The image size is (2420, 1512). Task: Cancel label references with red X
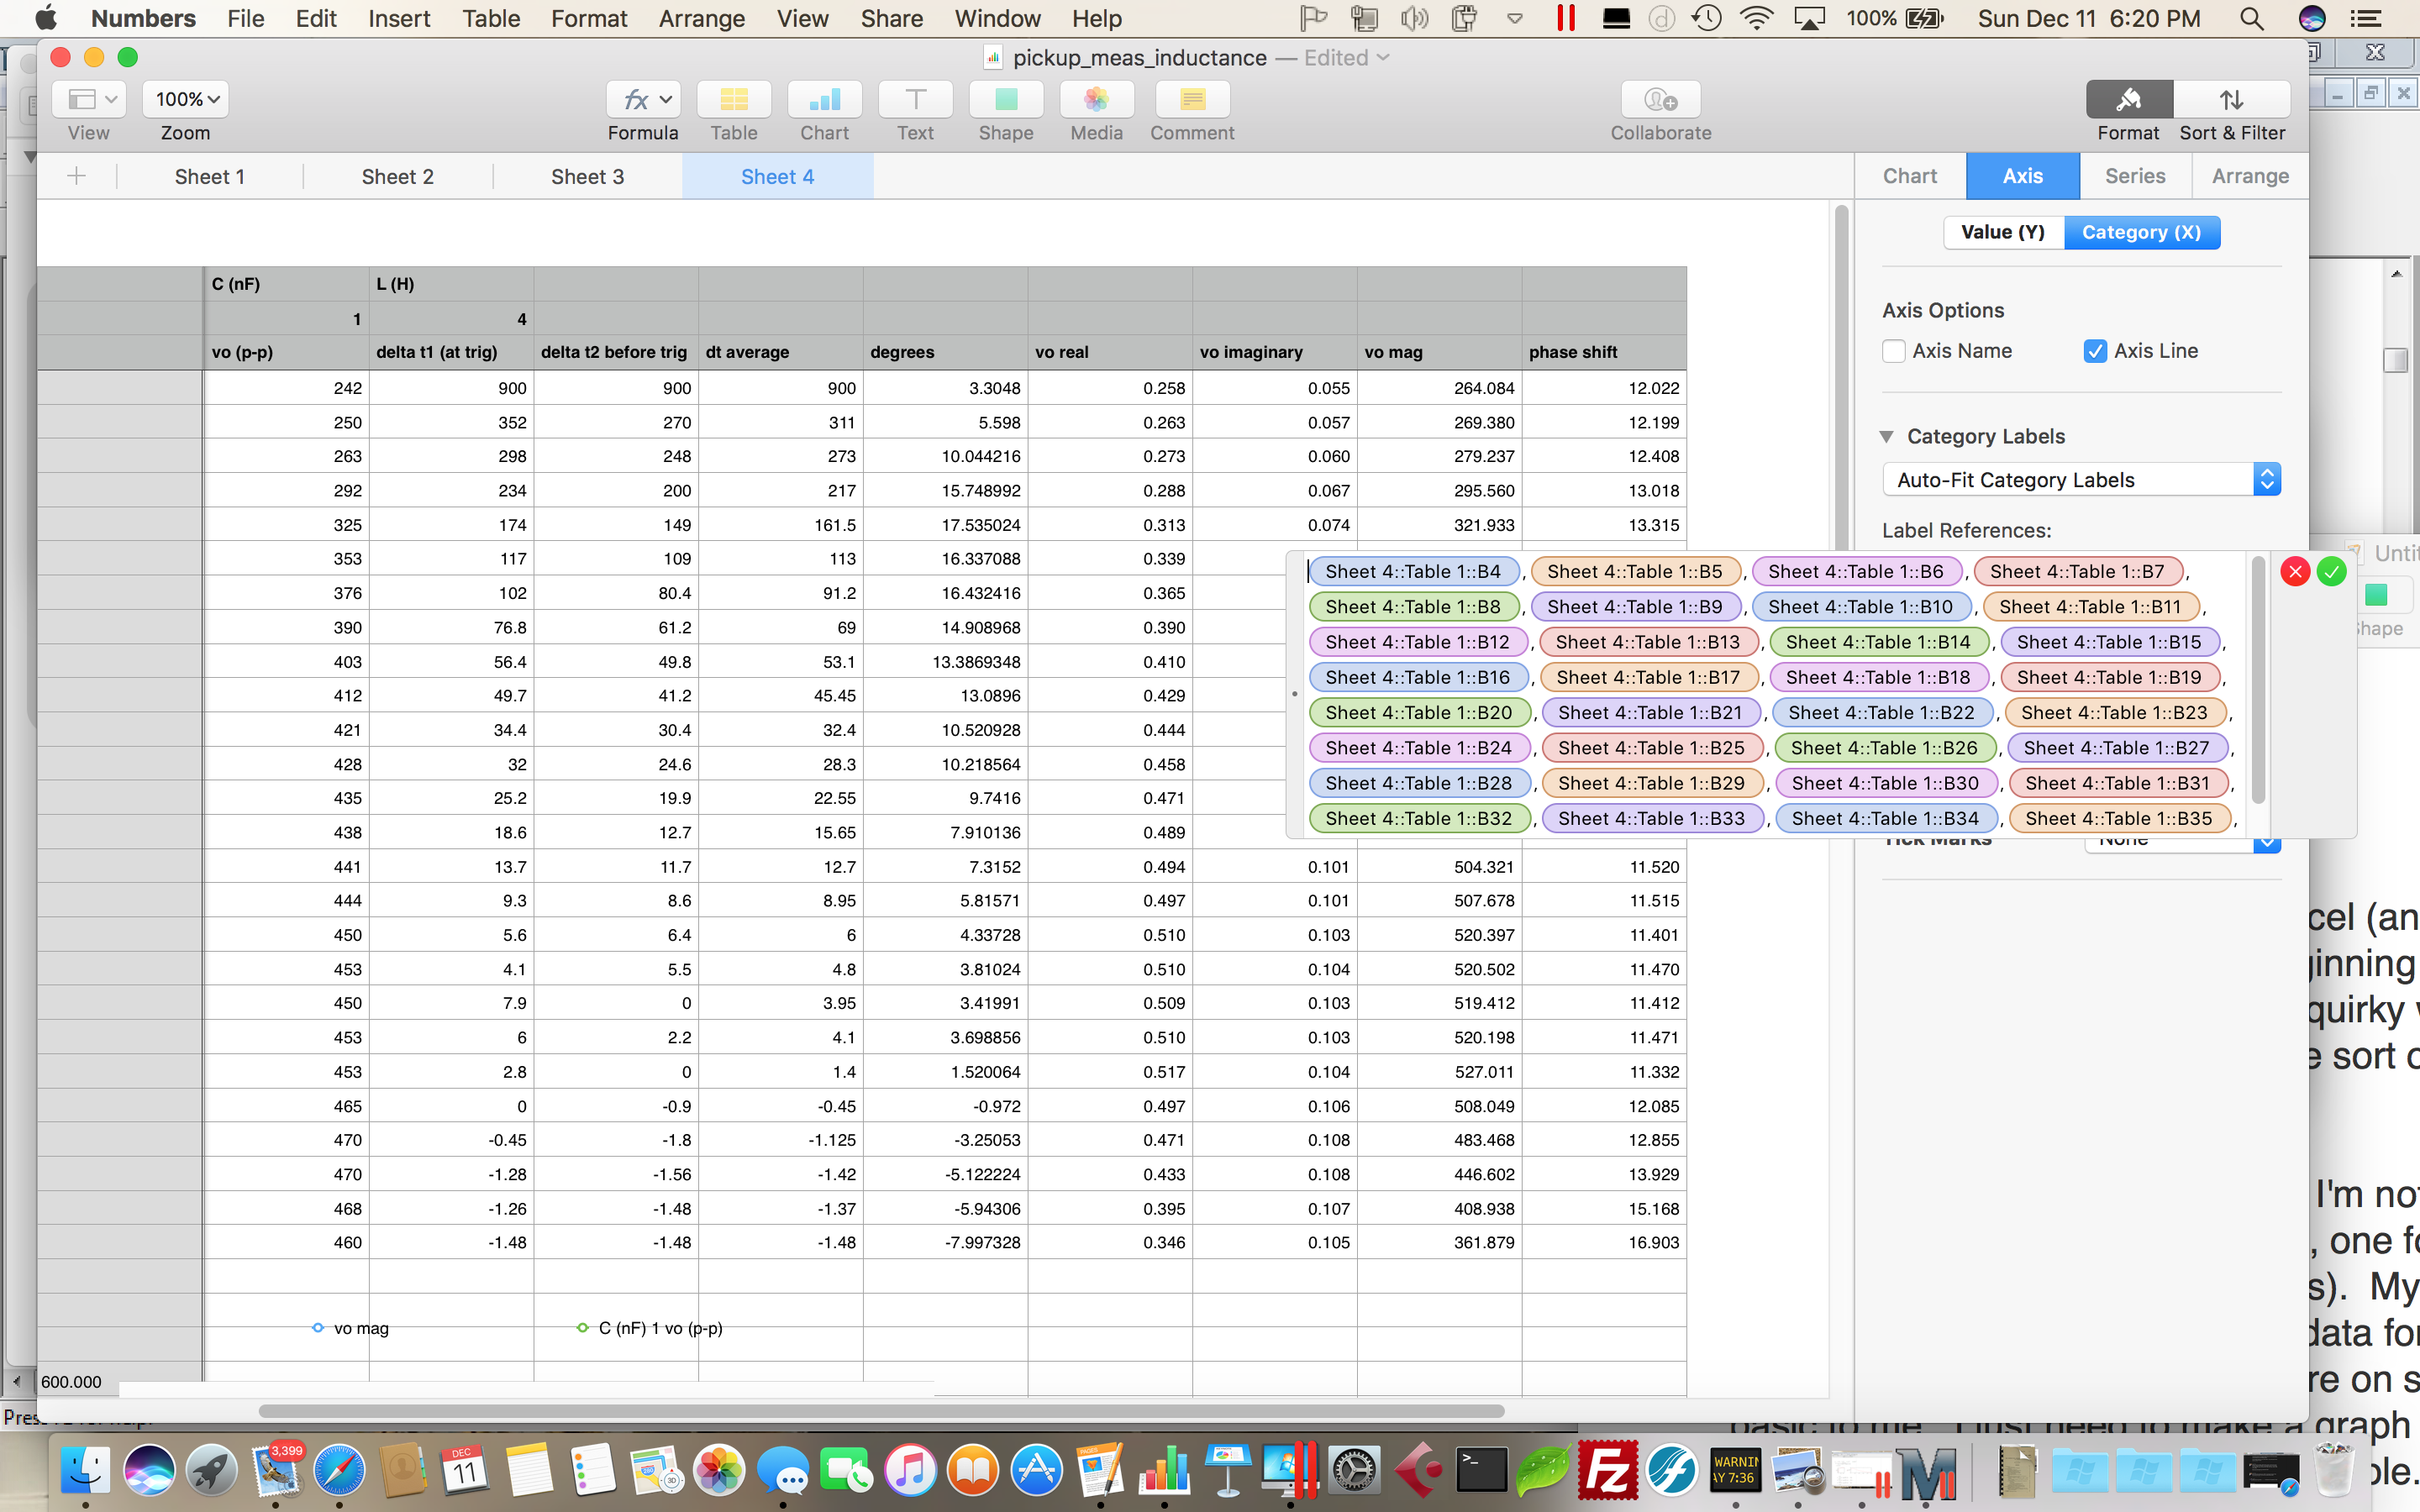pyautogui.click(x=2295, y=572)
